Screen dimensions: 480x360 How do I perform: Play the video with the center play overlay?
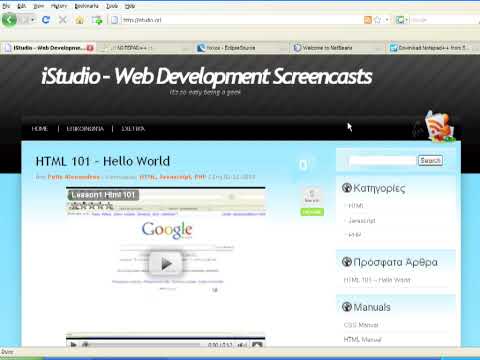pyautogui.click(x=166, y=264)
